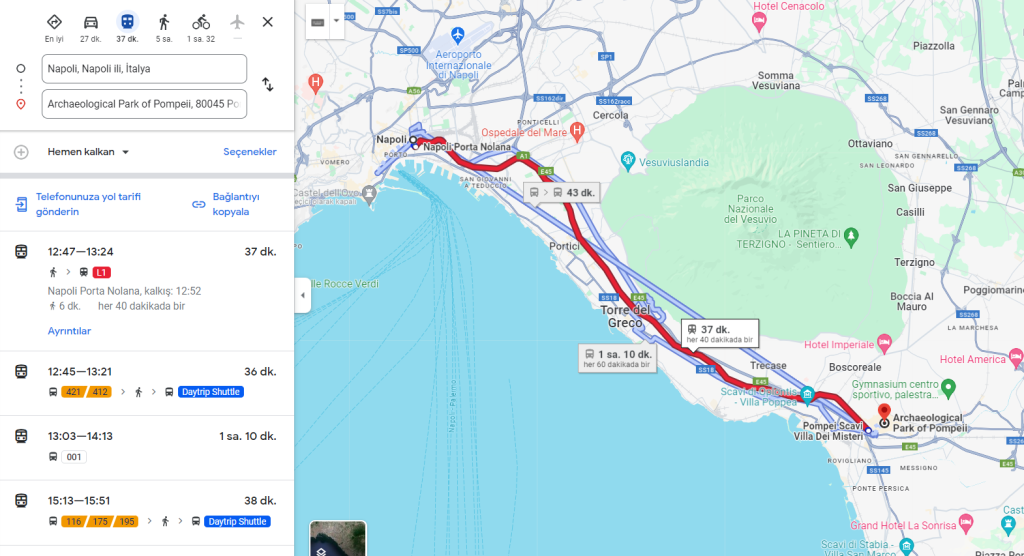
Task: Open the 'Hemen kalkan' departure time dropdown
Action: 88,152
